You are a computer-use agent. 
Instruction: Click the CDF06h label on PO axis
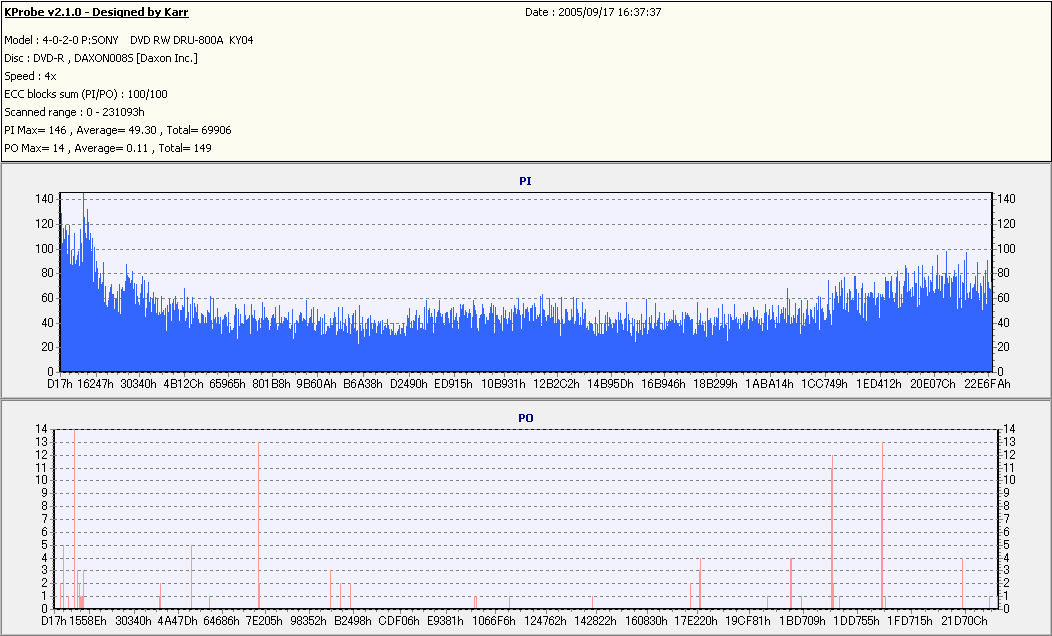[399, 620]
